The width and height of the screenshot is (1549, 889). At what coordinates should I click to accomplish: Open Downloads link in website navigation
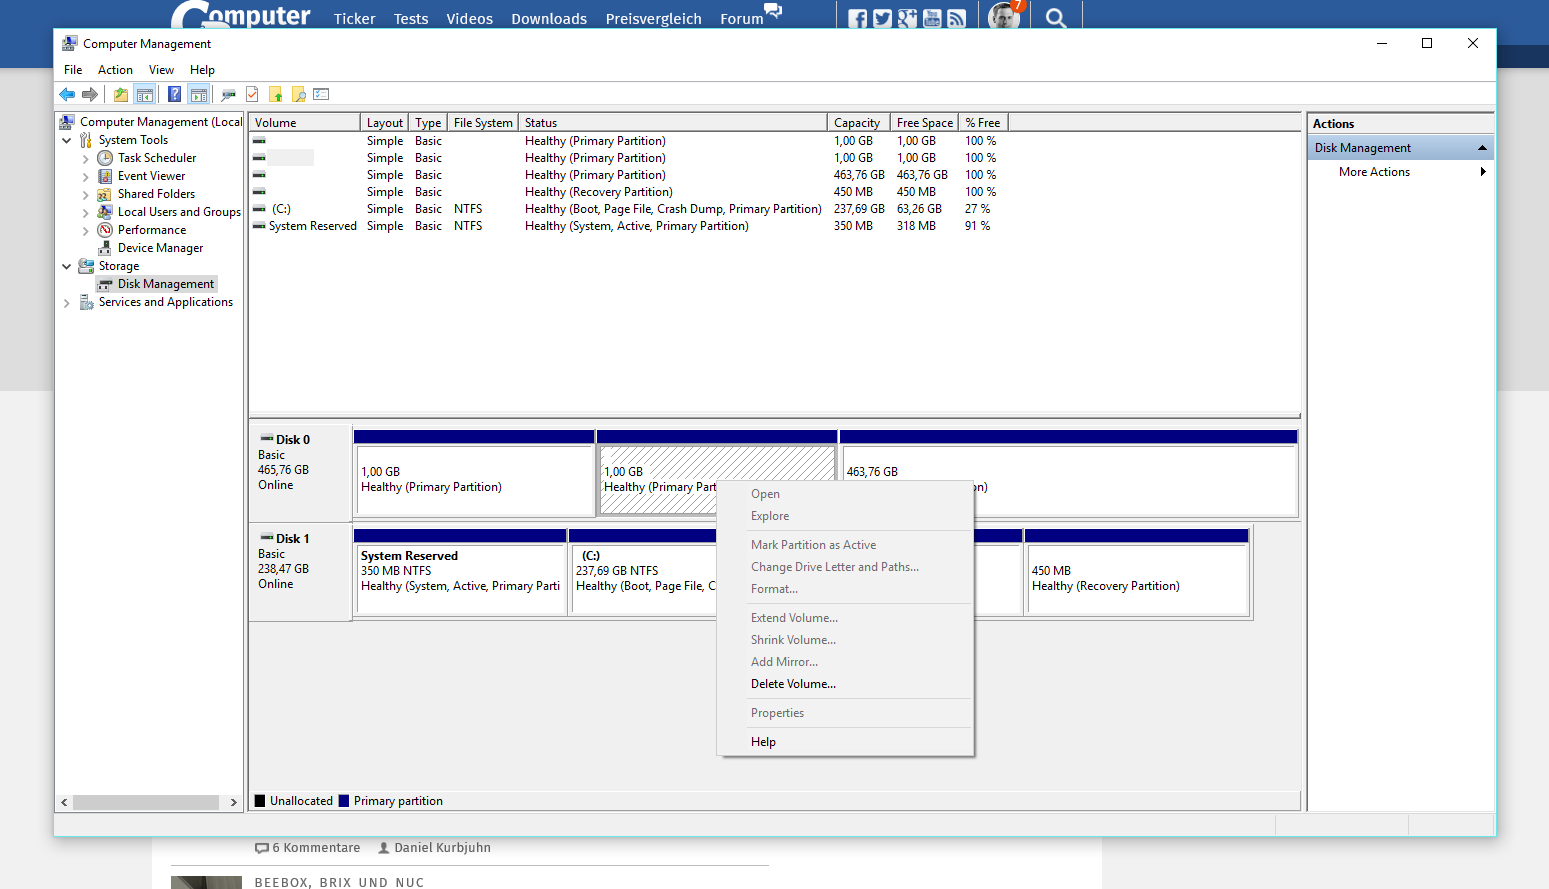coord(549,19)
